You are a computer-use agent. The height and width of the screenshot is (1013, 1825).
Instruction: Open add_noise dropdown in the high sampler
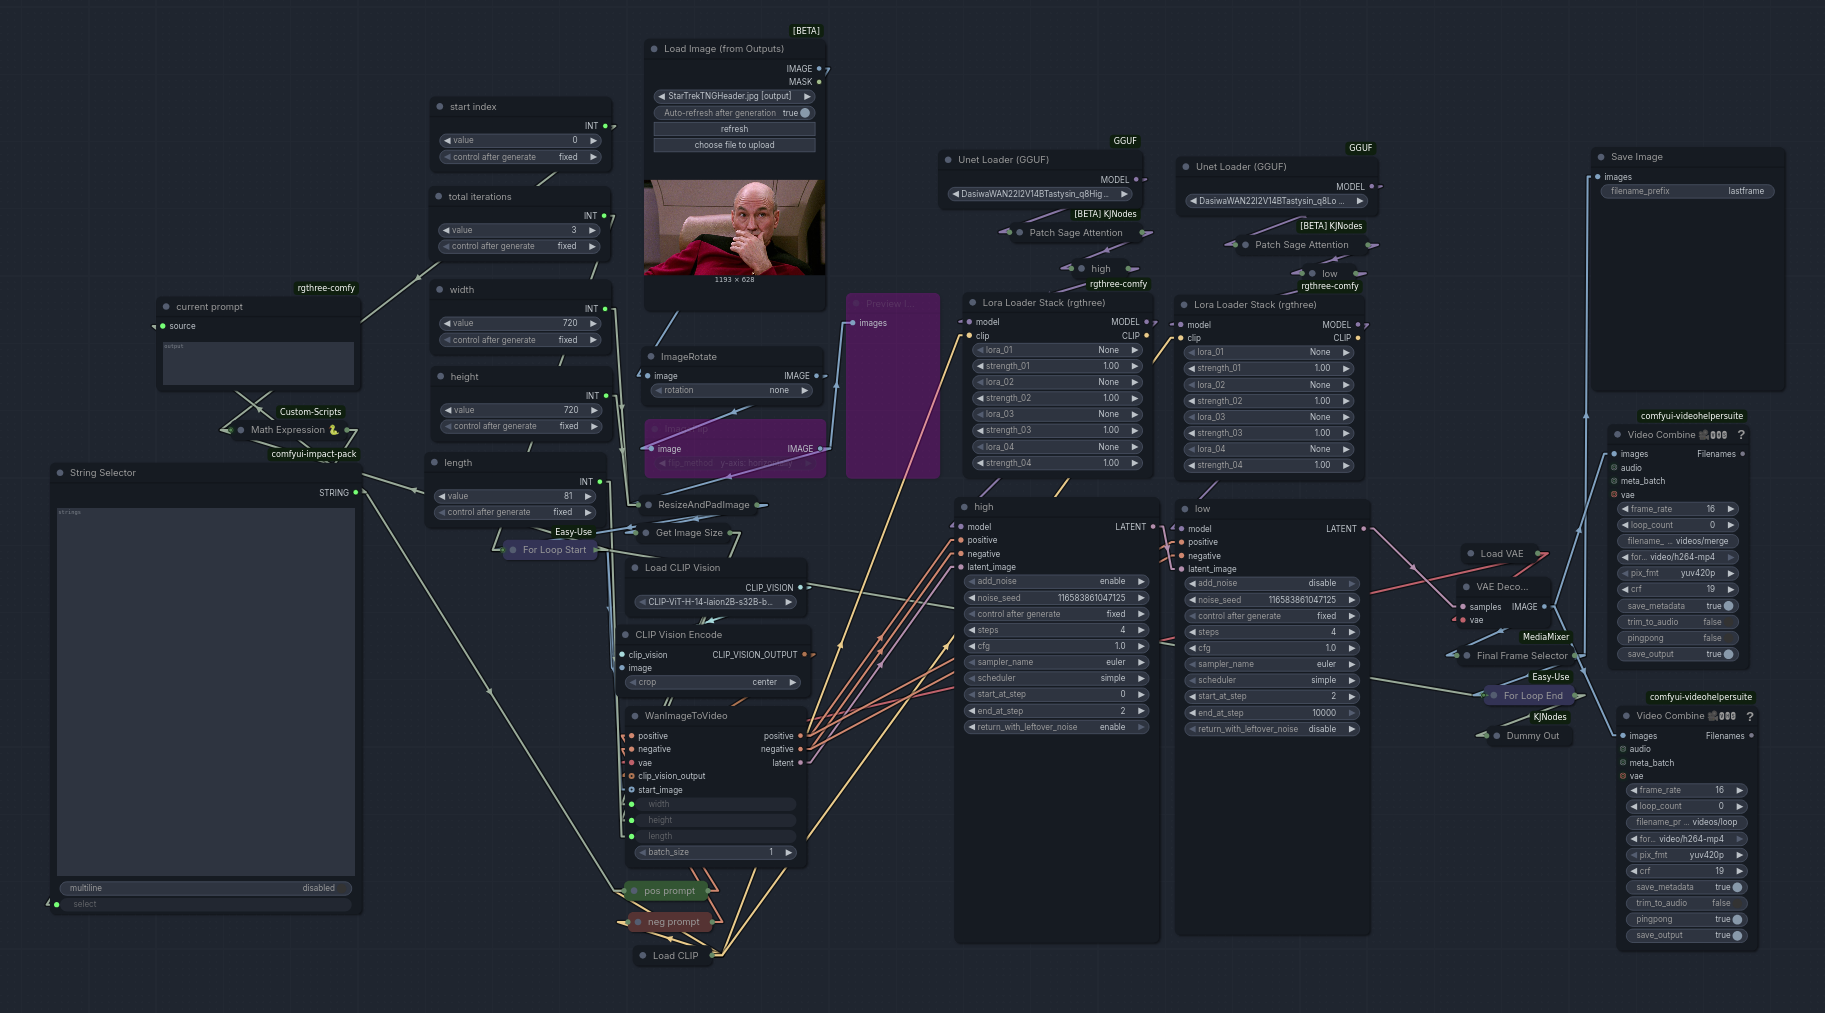click(1055, 581)
